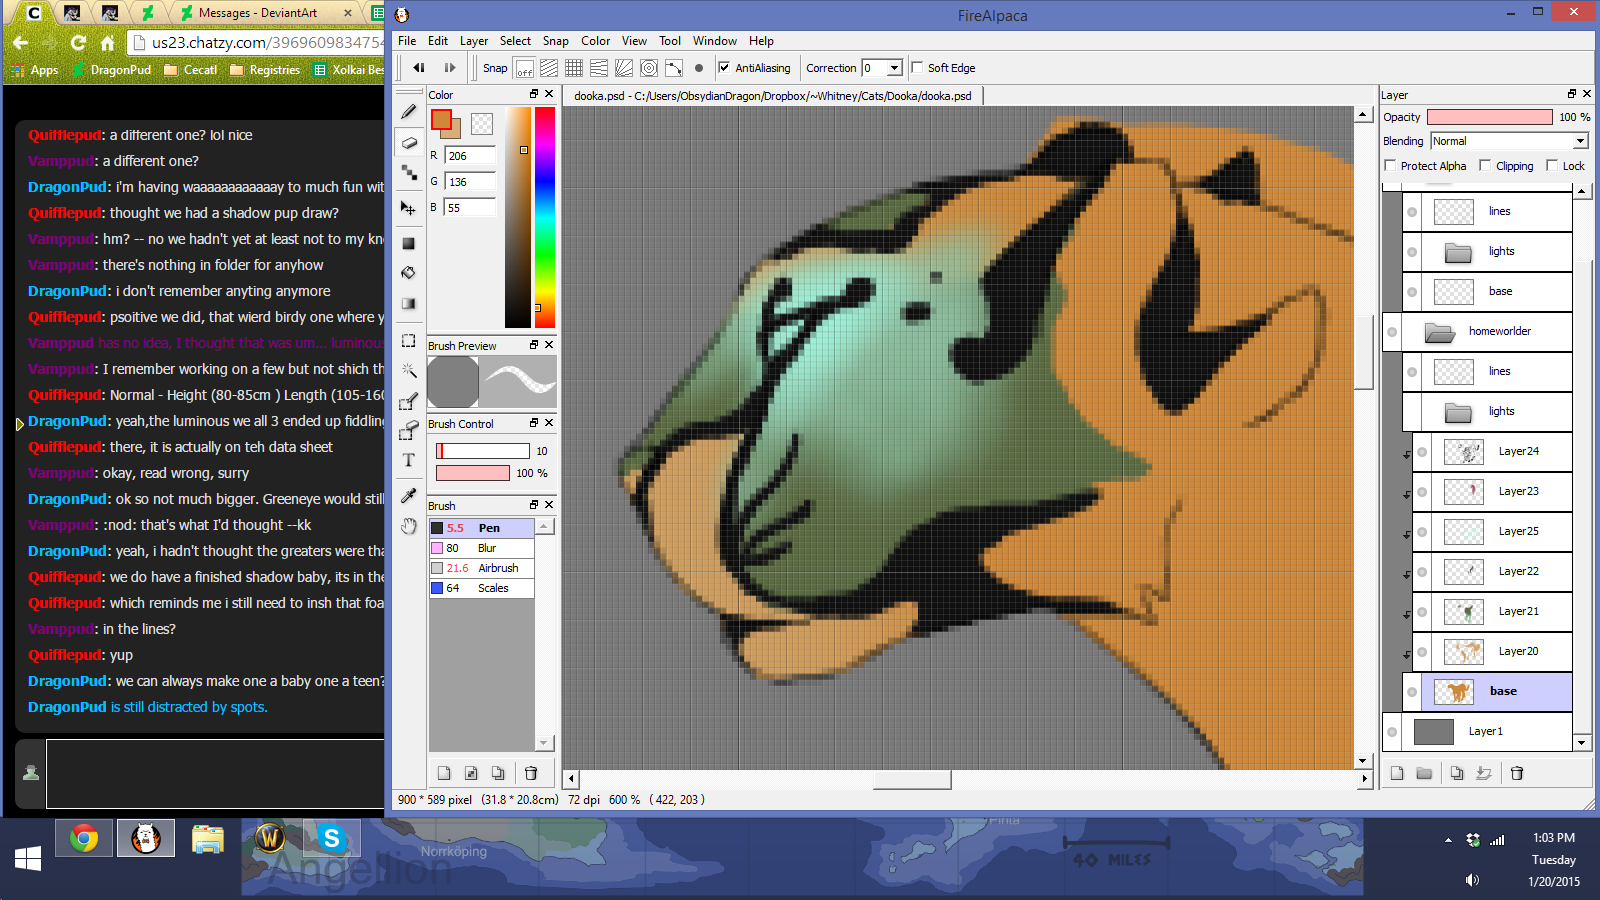Turn on the circle snap icon
Image resolution: width=1600 pixels, height=900 pixels.
649,68
